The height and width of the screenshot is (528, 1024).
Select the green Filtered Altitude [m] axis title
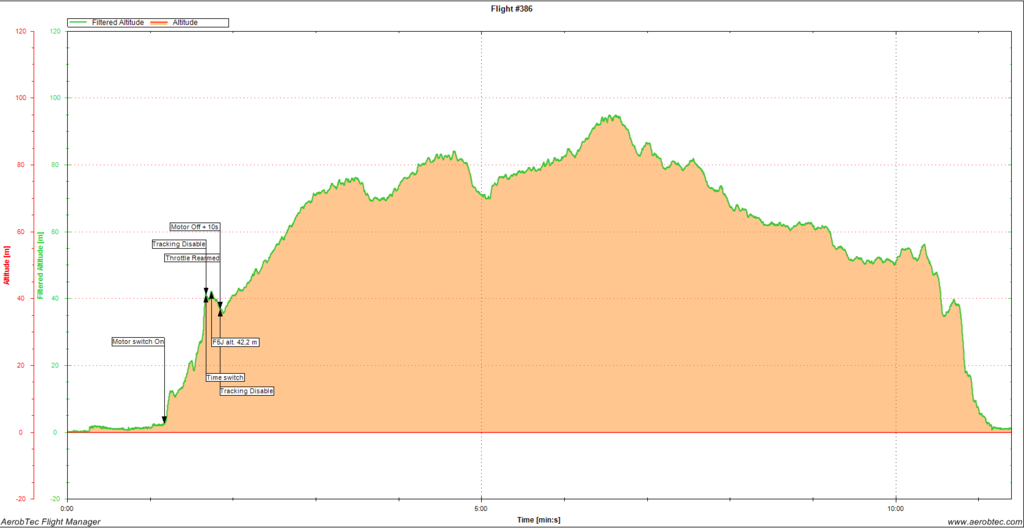point(41,265)
